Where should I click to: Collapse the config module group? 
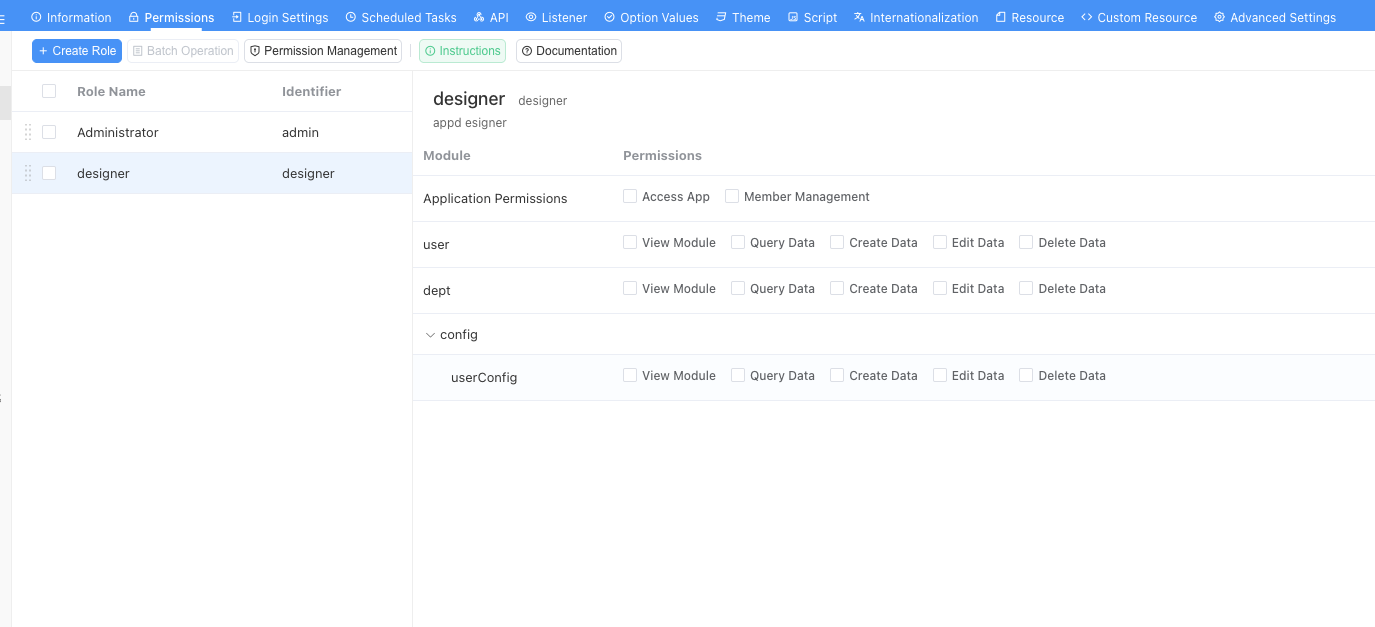click(x=430, y=335)
